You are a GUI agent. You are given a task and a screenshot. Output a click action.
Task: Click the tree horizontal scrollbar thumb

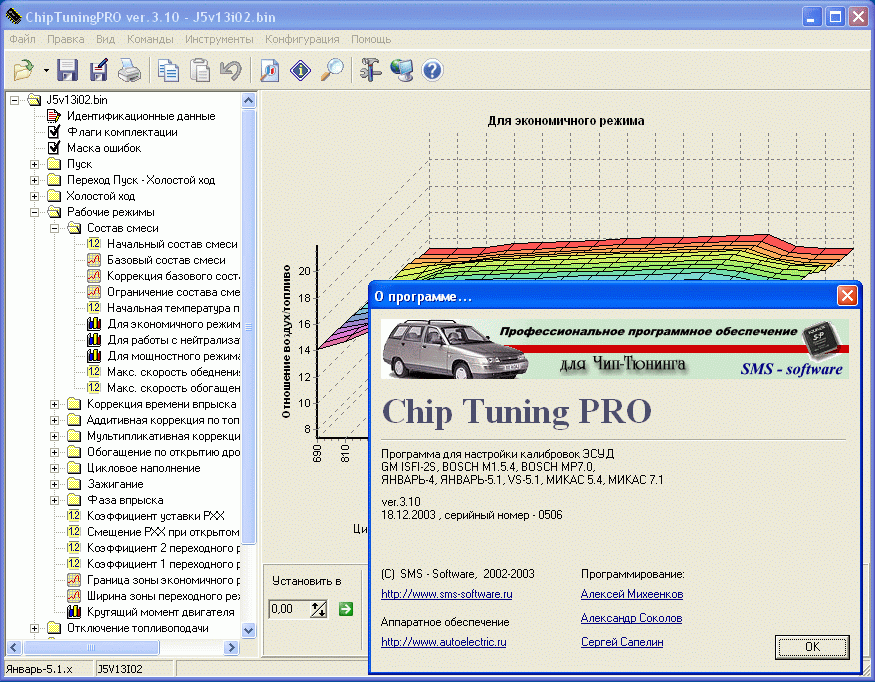[x=91, y=647]
